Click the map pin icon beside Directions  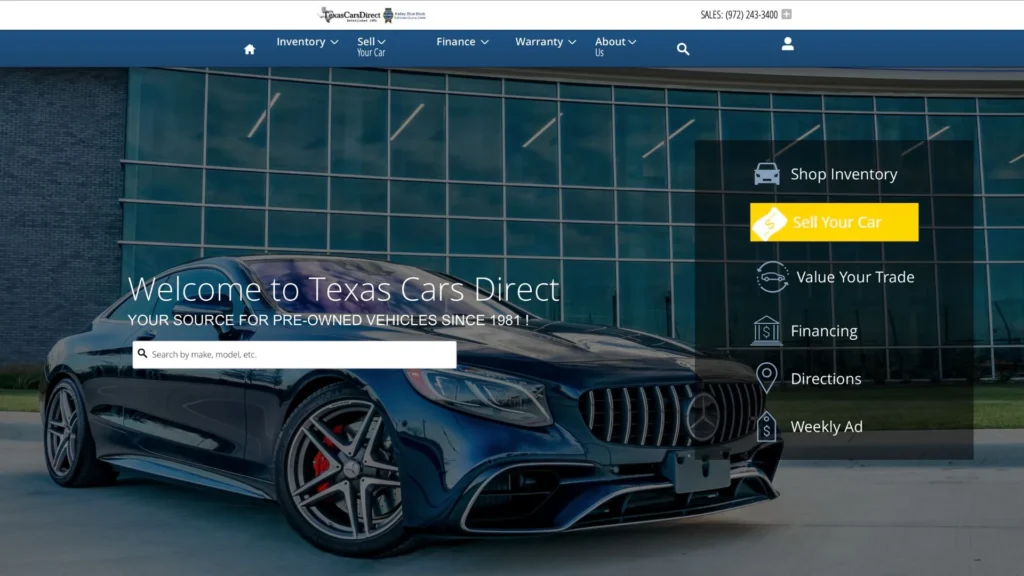(x=767, y=378)
